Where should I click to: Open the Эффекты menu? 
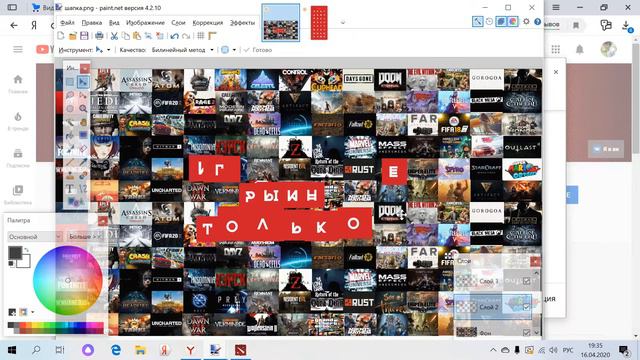pos(242,22)
